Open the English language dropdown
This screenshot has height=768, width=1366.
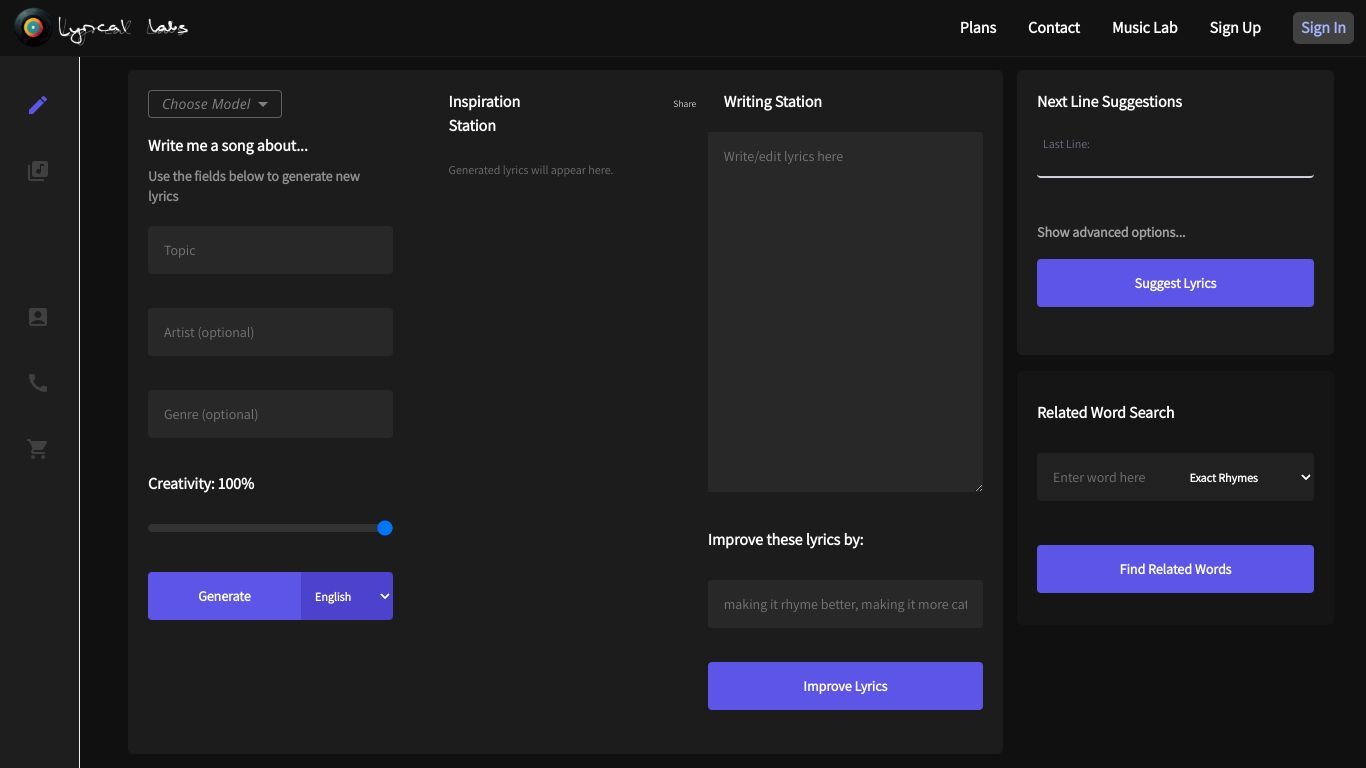pyautogui.click(x=347, y=596)
